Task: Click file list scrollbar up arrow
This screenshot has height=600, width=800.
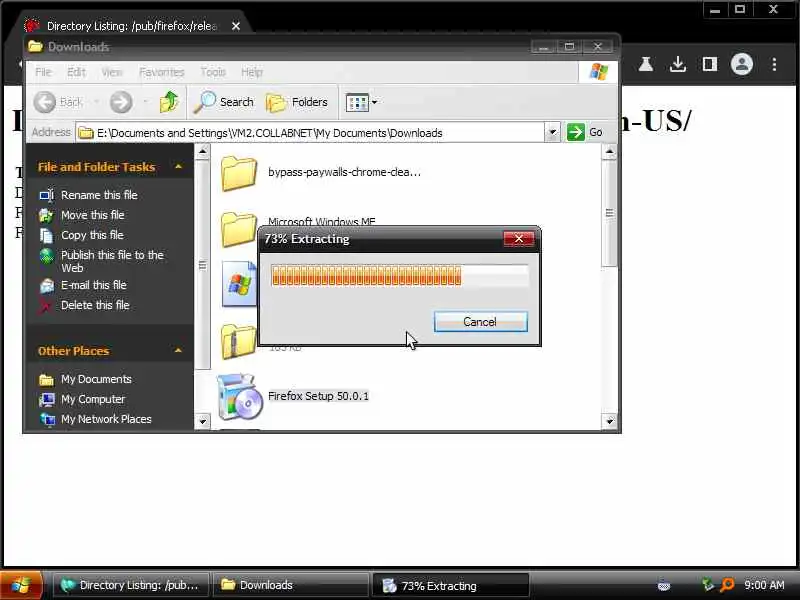Action: [609, 152]
